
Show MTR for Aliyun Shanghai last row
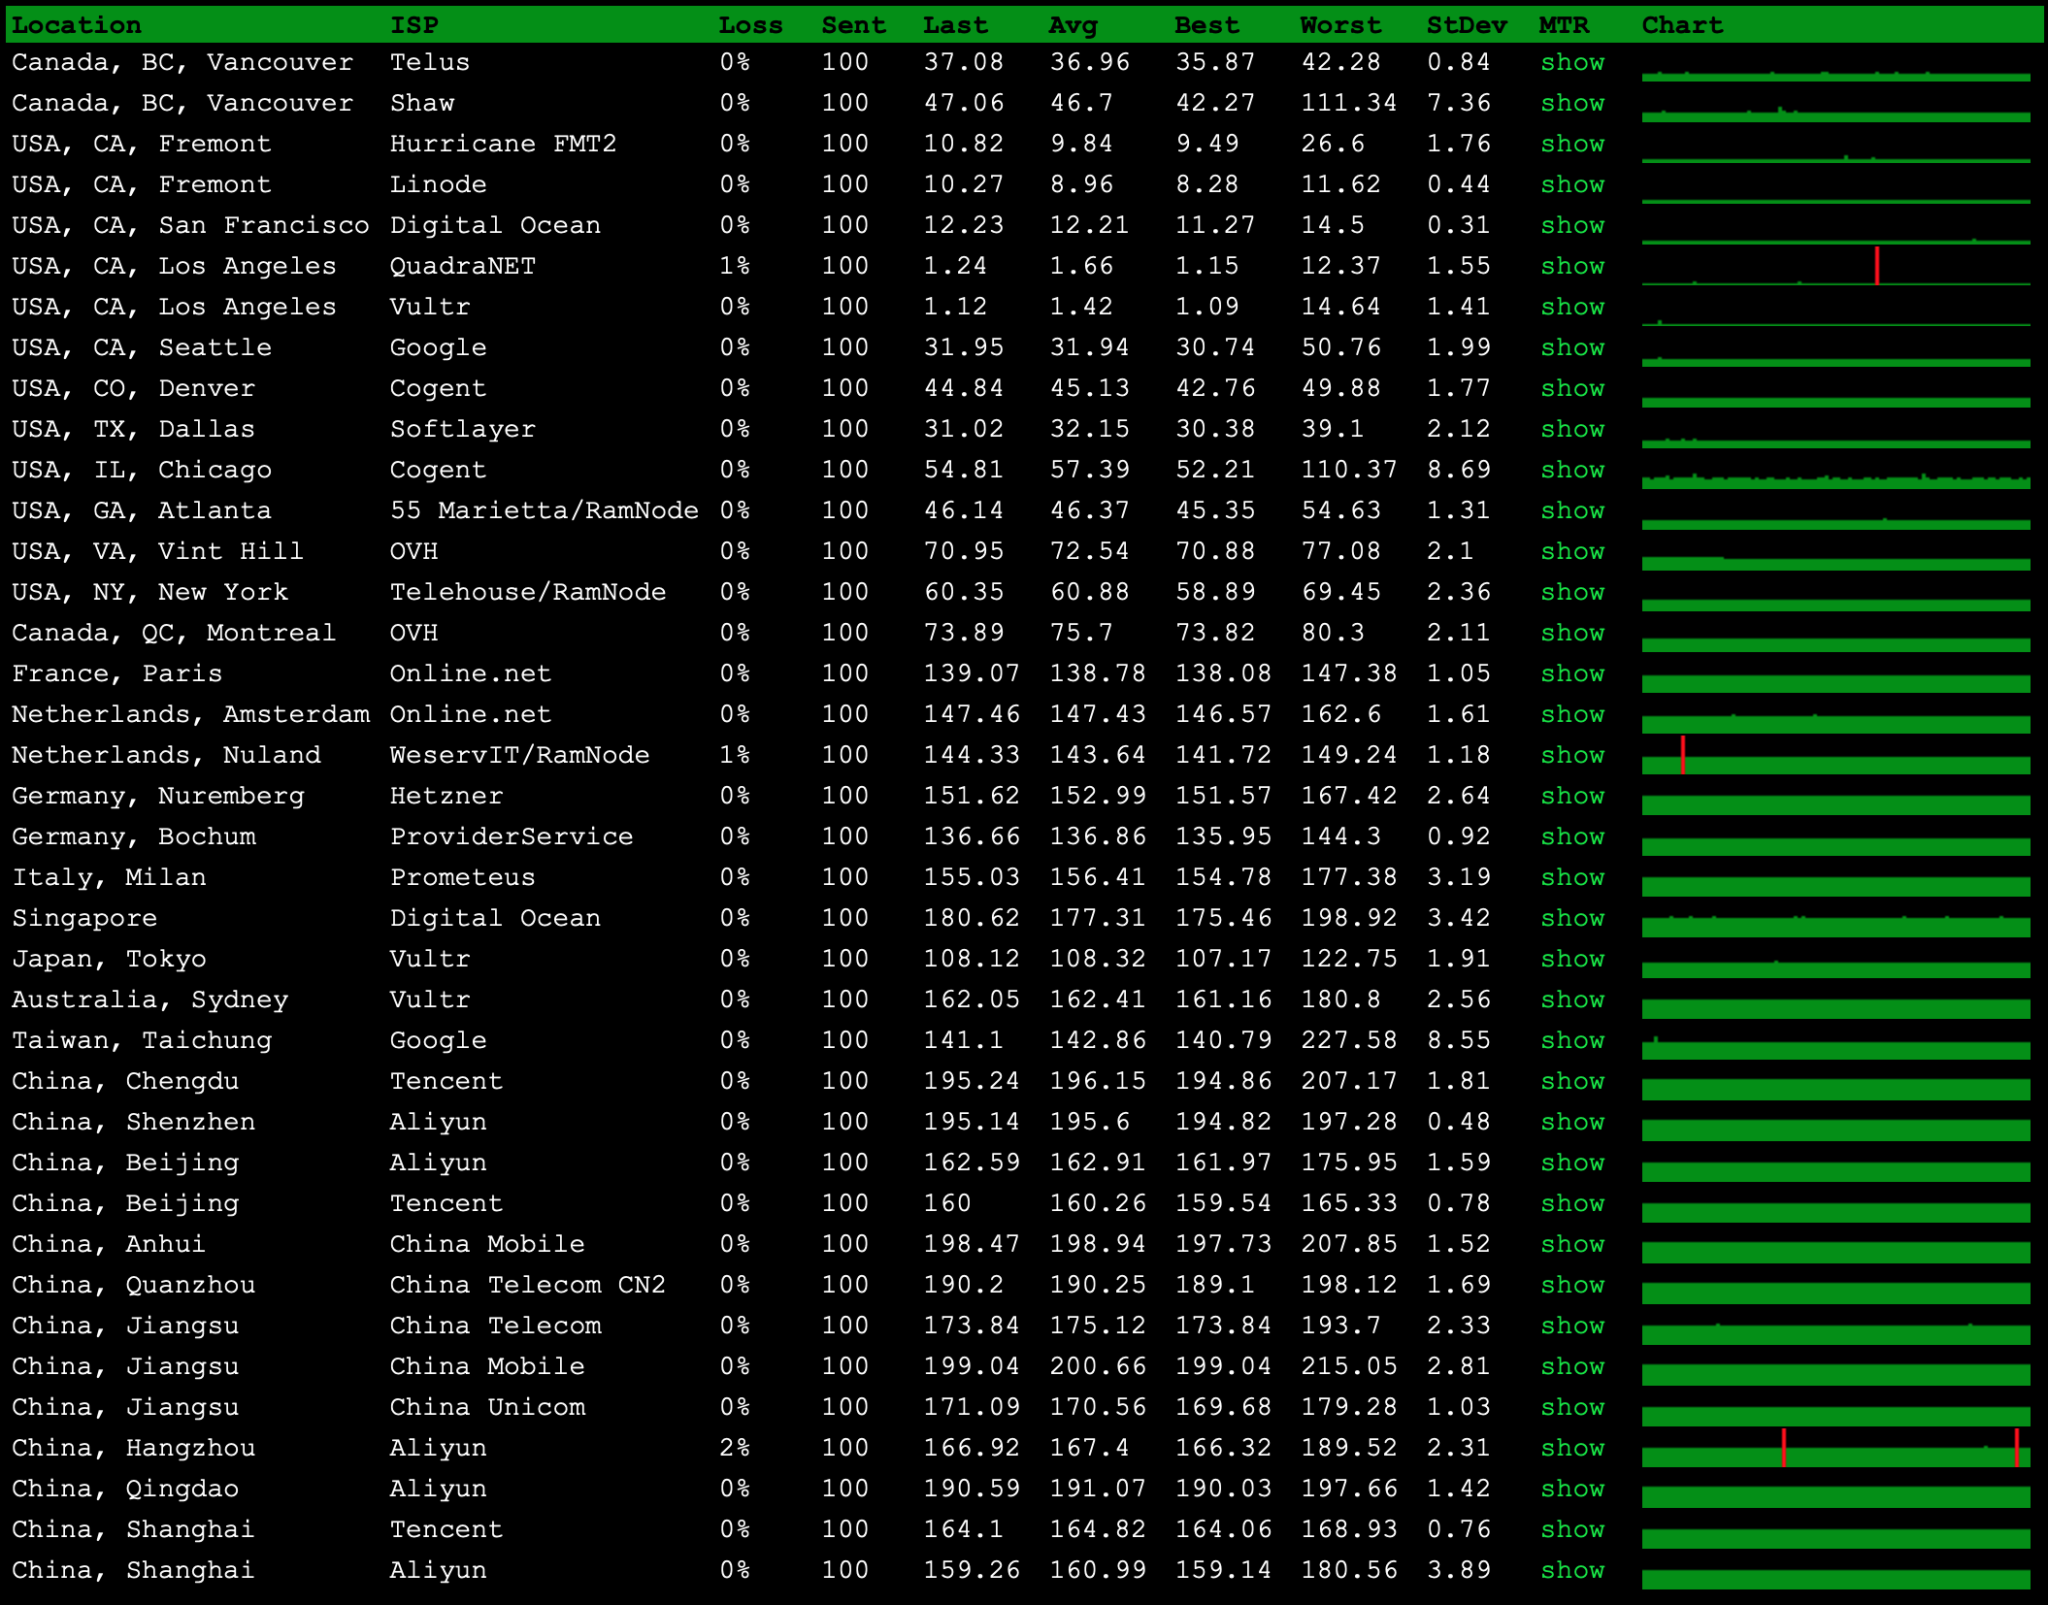coord(1572,1570)
